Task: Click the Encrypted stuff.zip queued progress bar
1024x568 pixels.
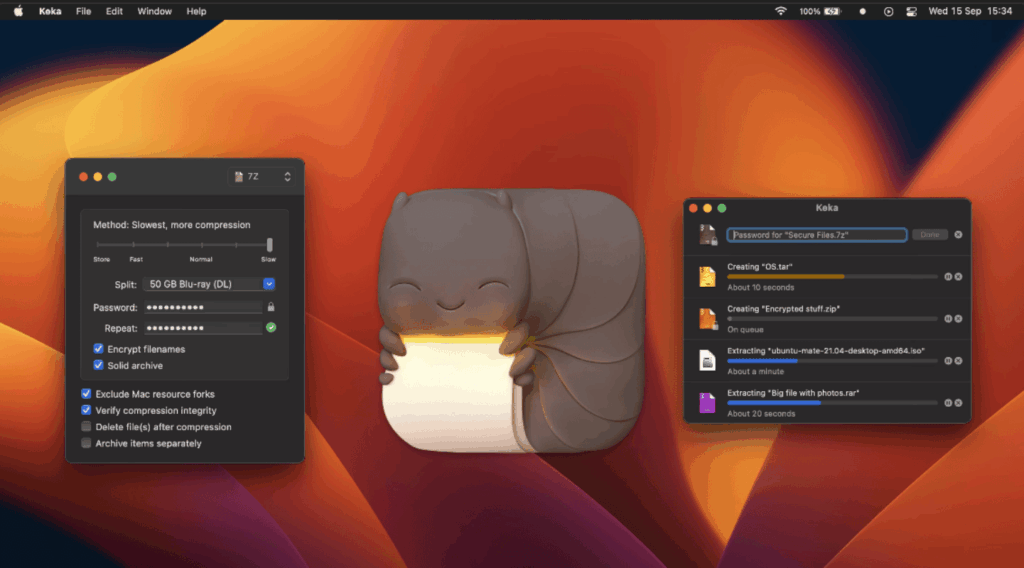Action: (833, 319)
